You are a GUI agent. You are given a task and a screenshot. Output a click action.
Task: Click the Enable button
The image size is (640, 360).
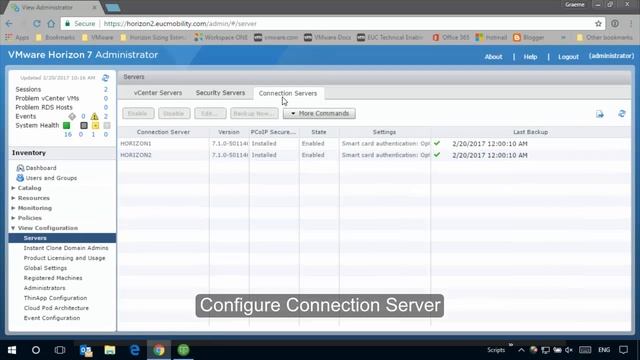(138, 113)
